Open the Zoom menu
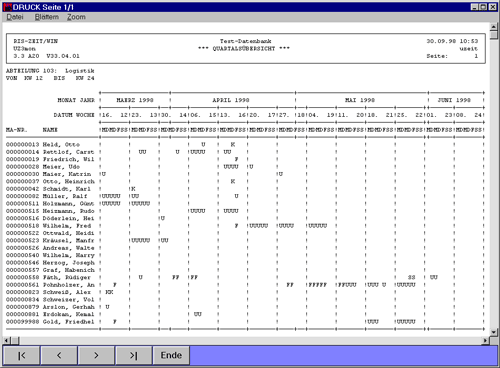The height and width of the screenshot is (368, 500). coord(76,17)
